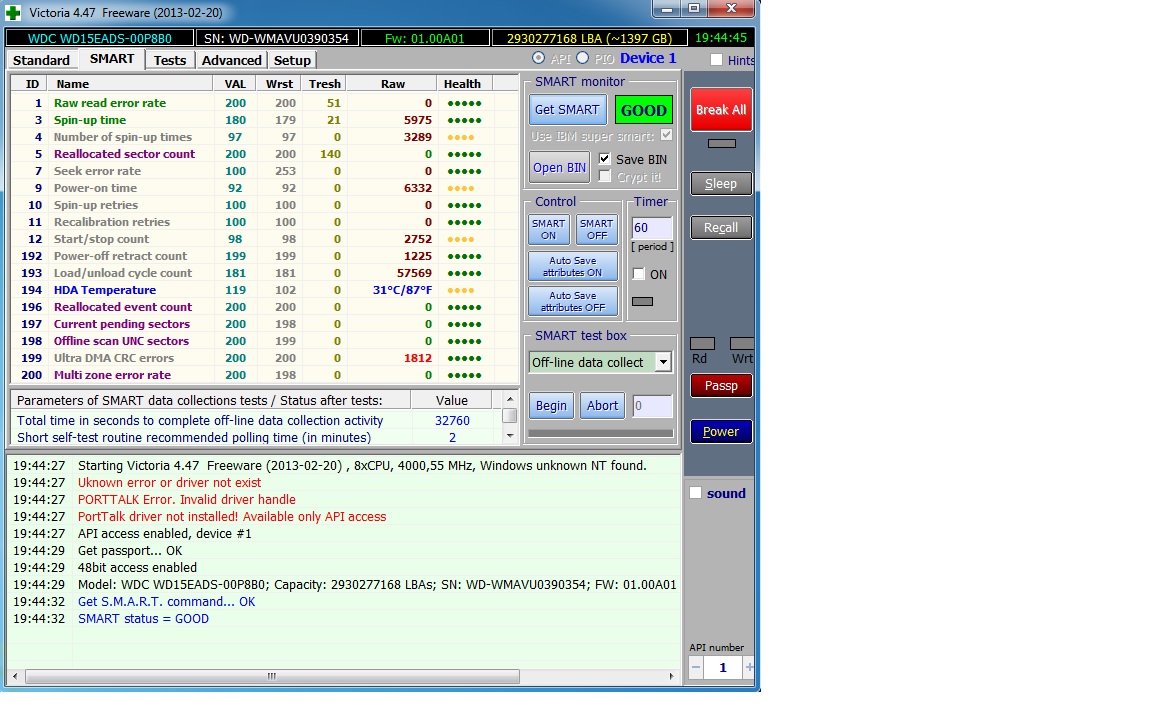Select the API access radio button
Screen dimensions: 1152x720
pos(539,58)
